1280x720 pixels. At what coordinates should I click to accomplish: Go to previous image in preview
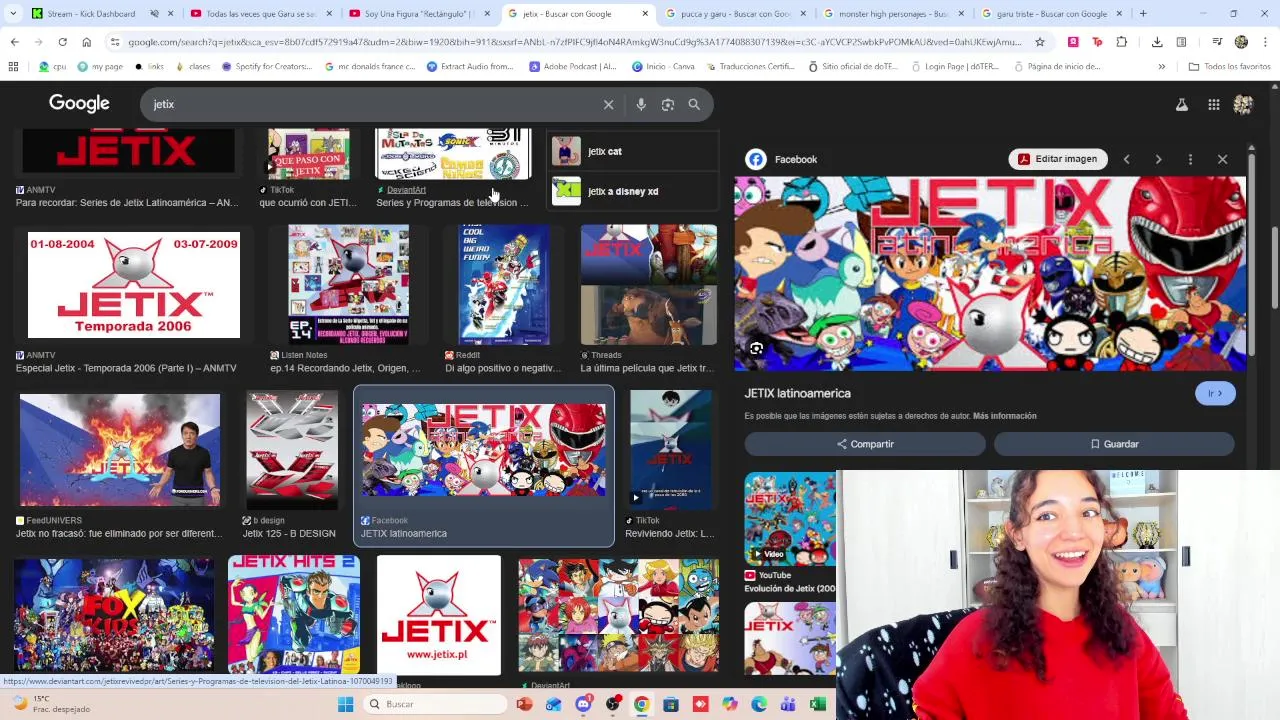coord(1126,159)
